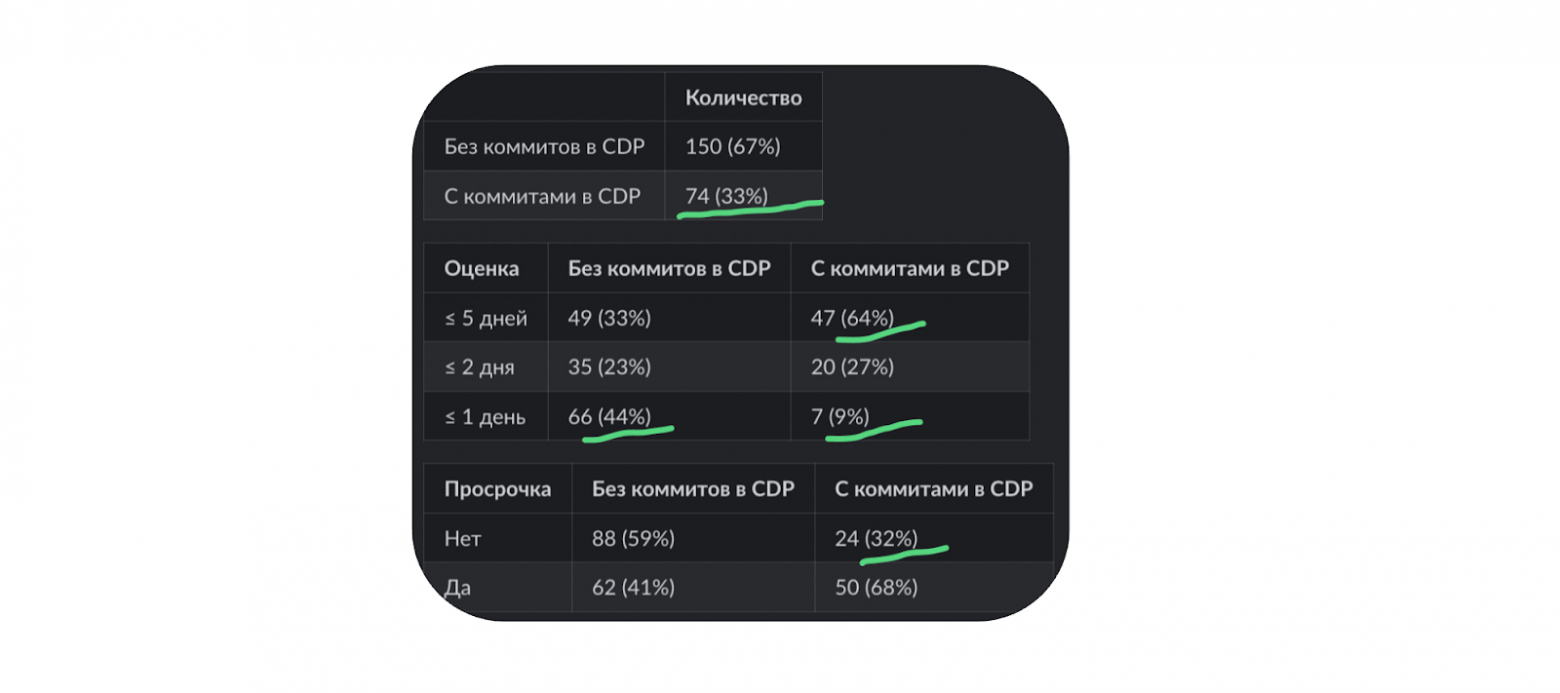This screenshot has width=1560, height=693.
Task: Select the Нет row label
Action: (x=461, y=539)
